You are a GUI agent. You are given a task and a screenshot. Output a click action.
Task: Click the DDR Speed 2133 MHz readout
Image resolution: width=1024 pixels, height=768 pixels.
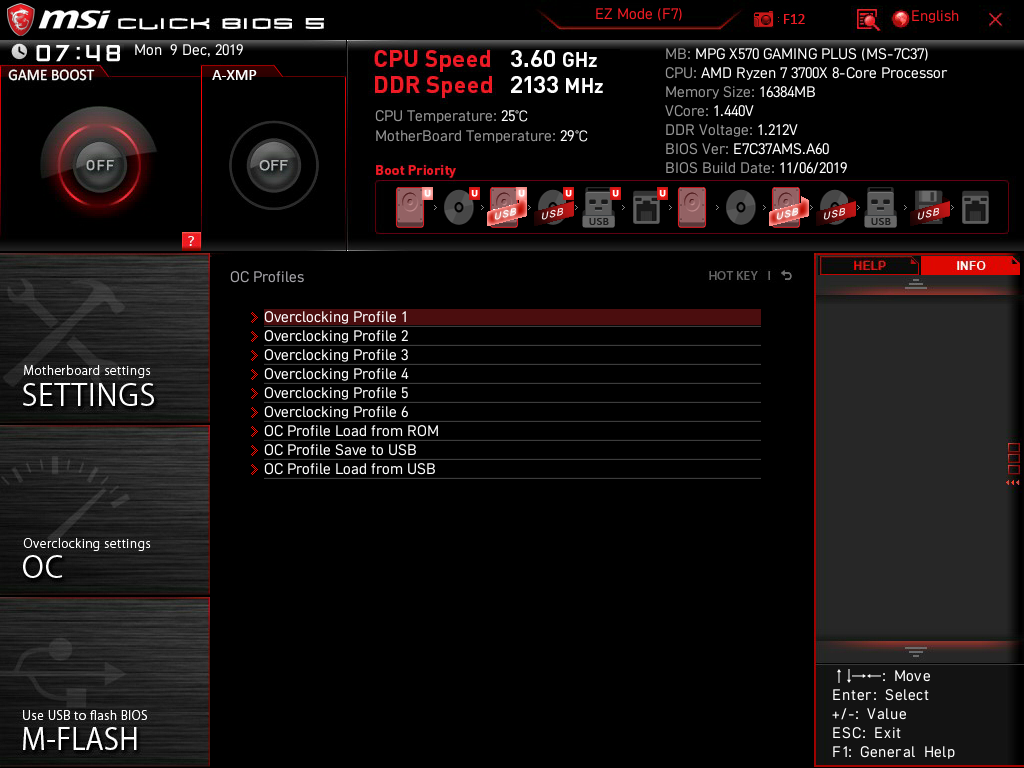pyautogui.click(x=488, y=86)
